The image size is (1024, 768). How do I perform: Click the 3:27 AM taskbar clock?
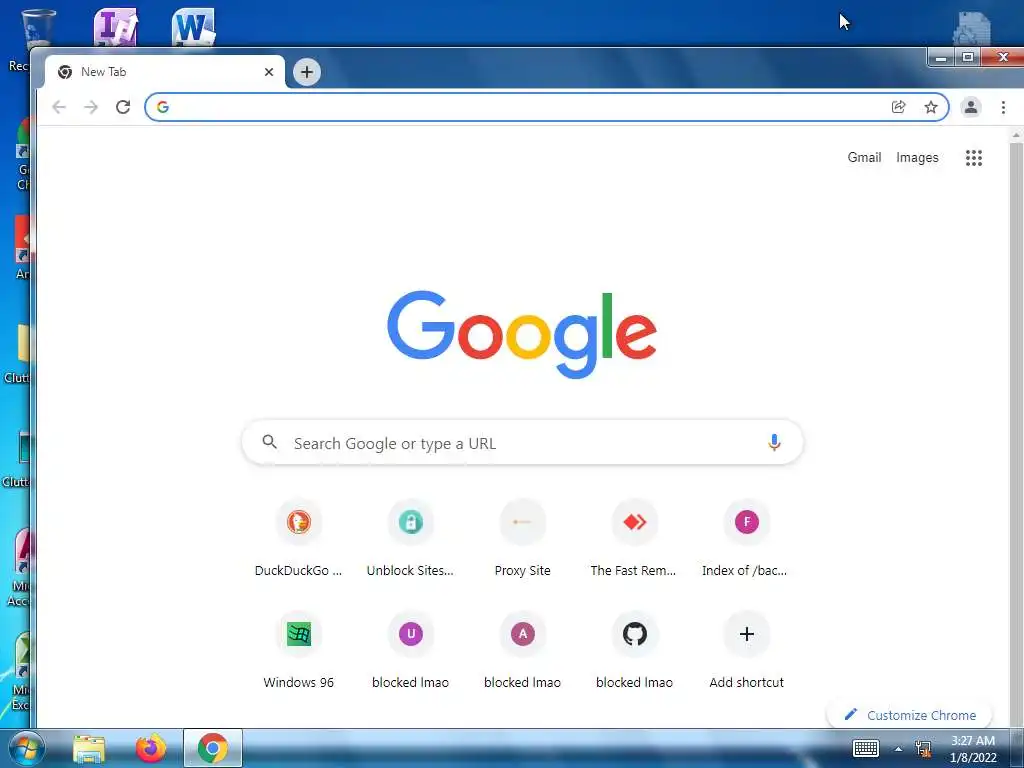(x=973, y=749)
